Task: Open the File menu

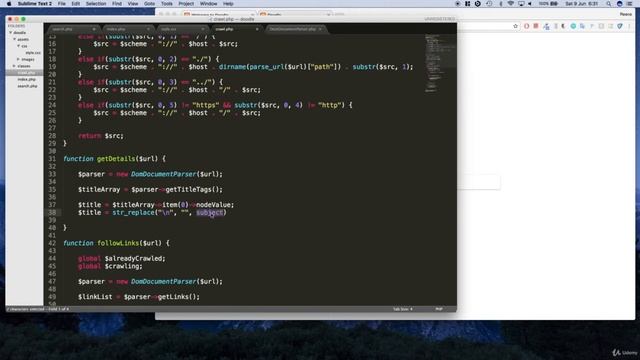Action: pyautogui.click(x=62, y=4)
